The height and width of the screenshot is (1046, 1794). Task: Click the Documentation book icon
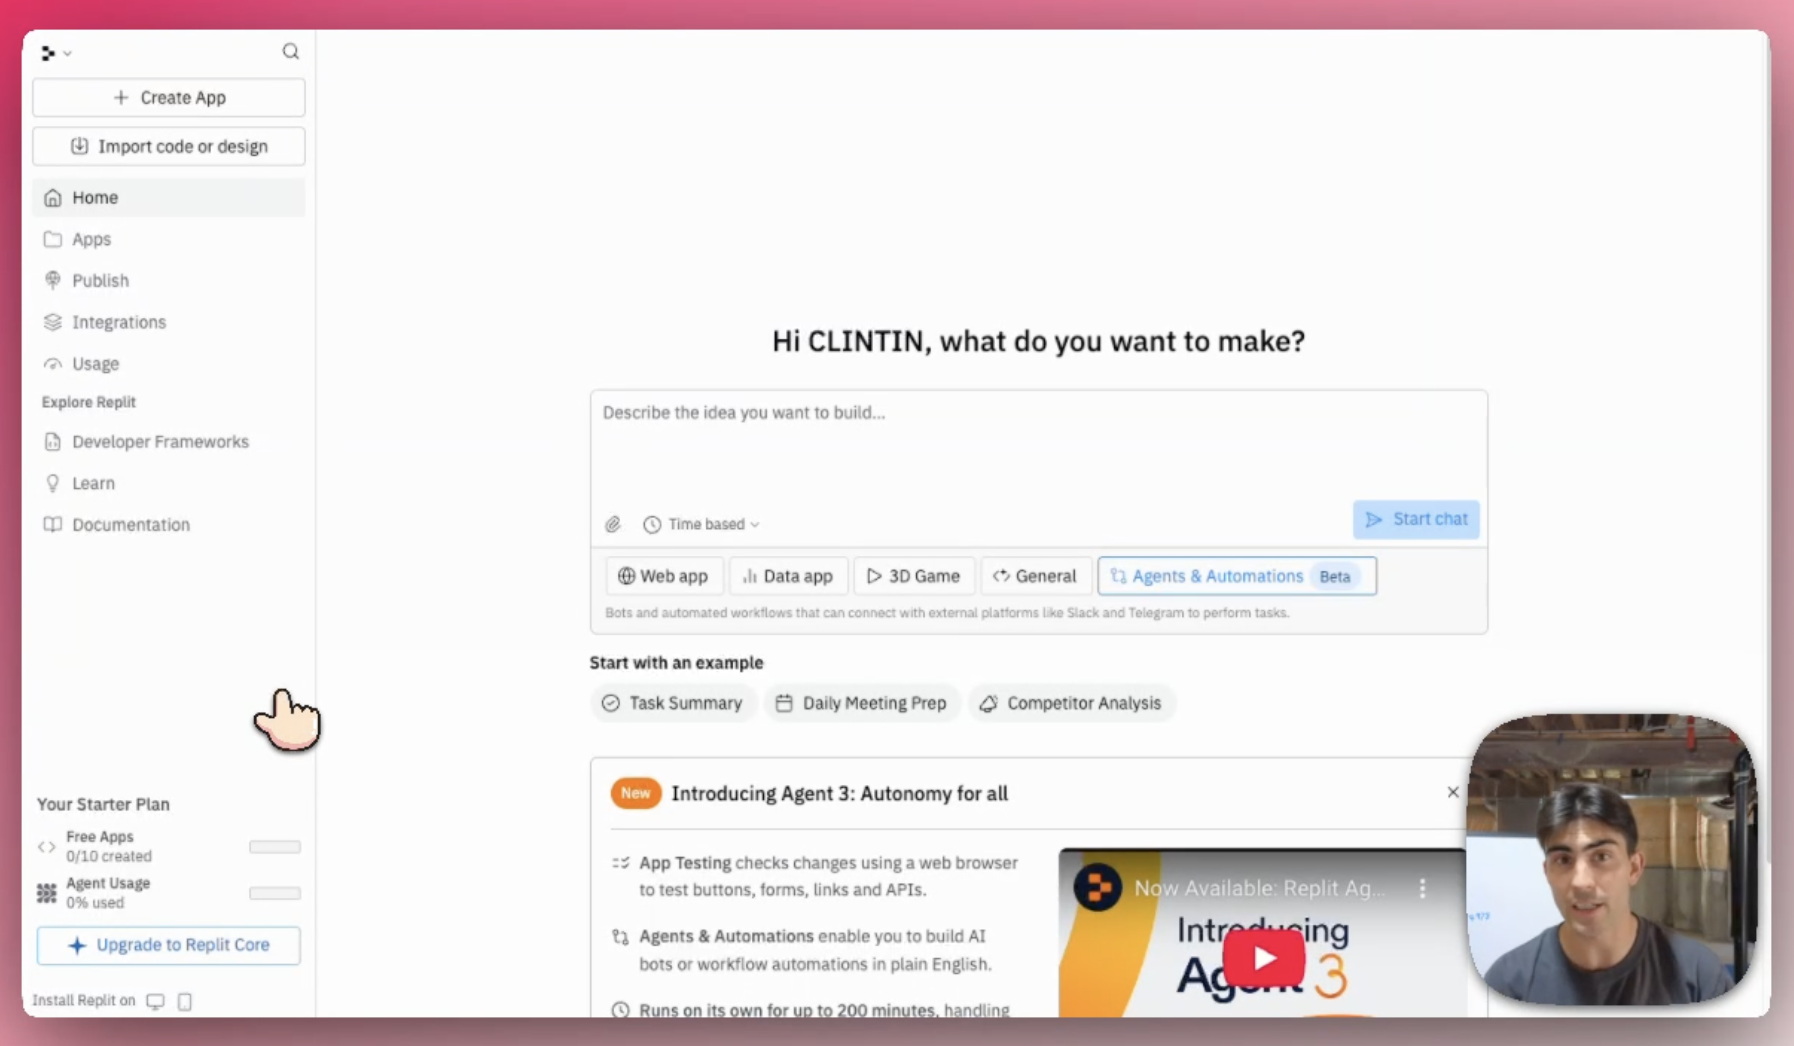tap(53, 525)
